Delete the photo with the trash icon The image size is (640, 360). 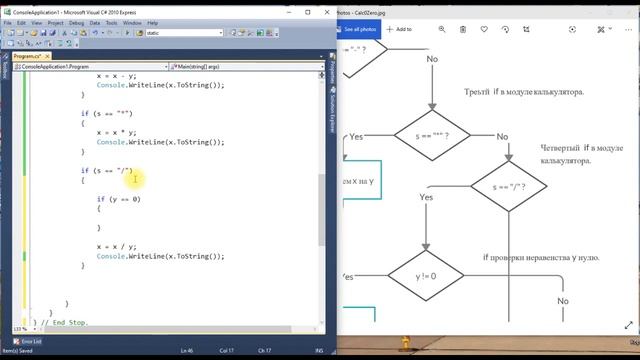(x=463, y=29)
